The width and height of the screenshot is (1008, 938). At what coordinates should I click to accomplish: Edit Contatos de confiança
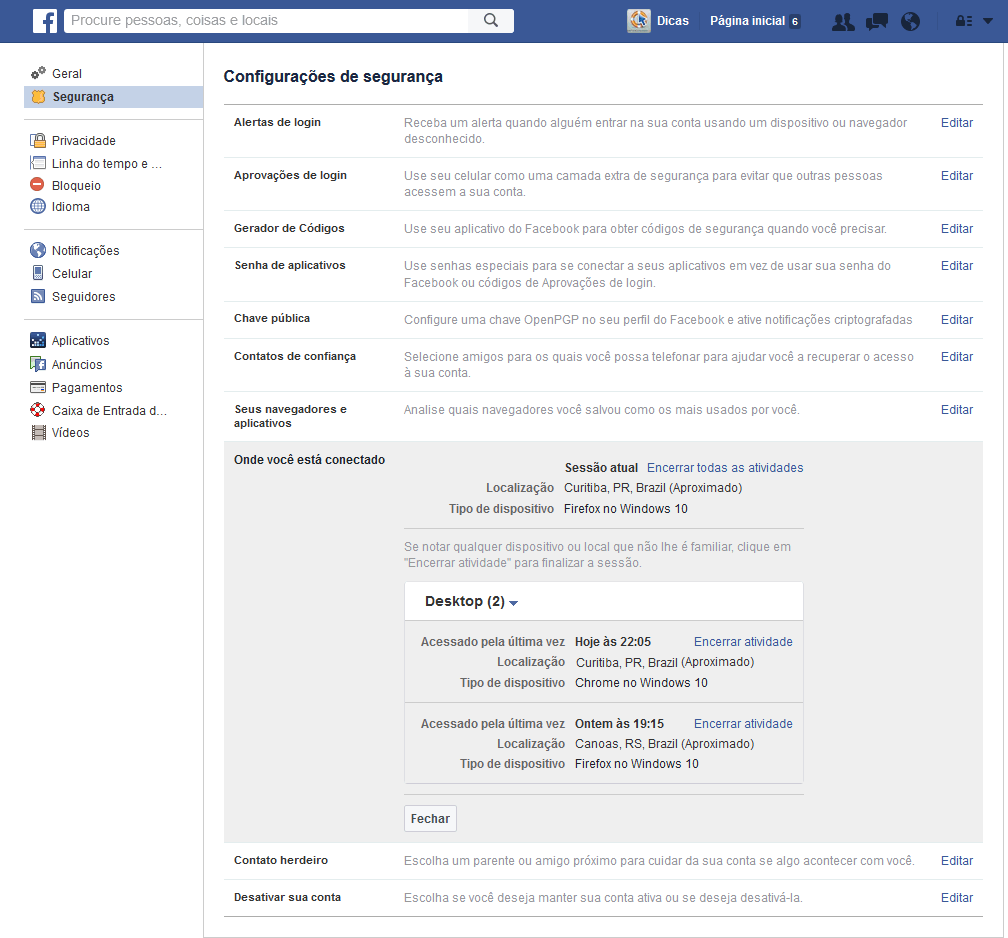click(x=957, y=356)
